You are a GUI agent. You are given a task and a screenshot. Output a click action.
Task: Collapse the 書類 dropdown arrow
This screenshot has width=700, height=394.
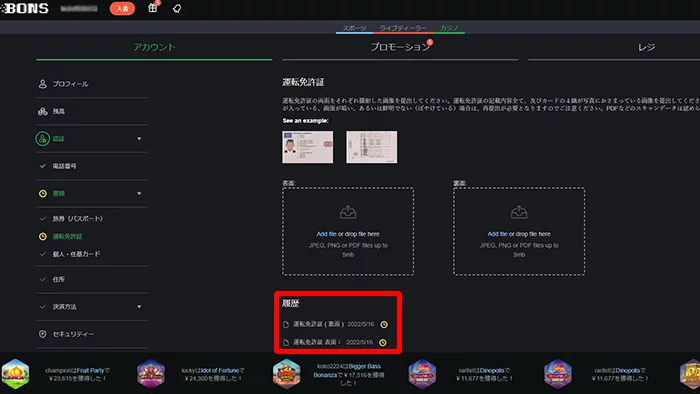(139, 194)
